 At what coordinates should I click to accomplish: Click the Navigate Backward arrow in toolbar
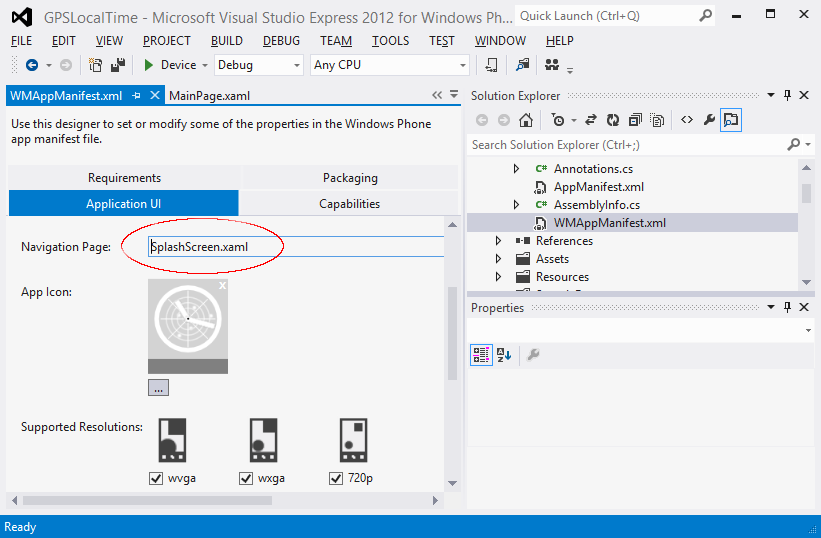pos(32,65)
